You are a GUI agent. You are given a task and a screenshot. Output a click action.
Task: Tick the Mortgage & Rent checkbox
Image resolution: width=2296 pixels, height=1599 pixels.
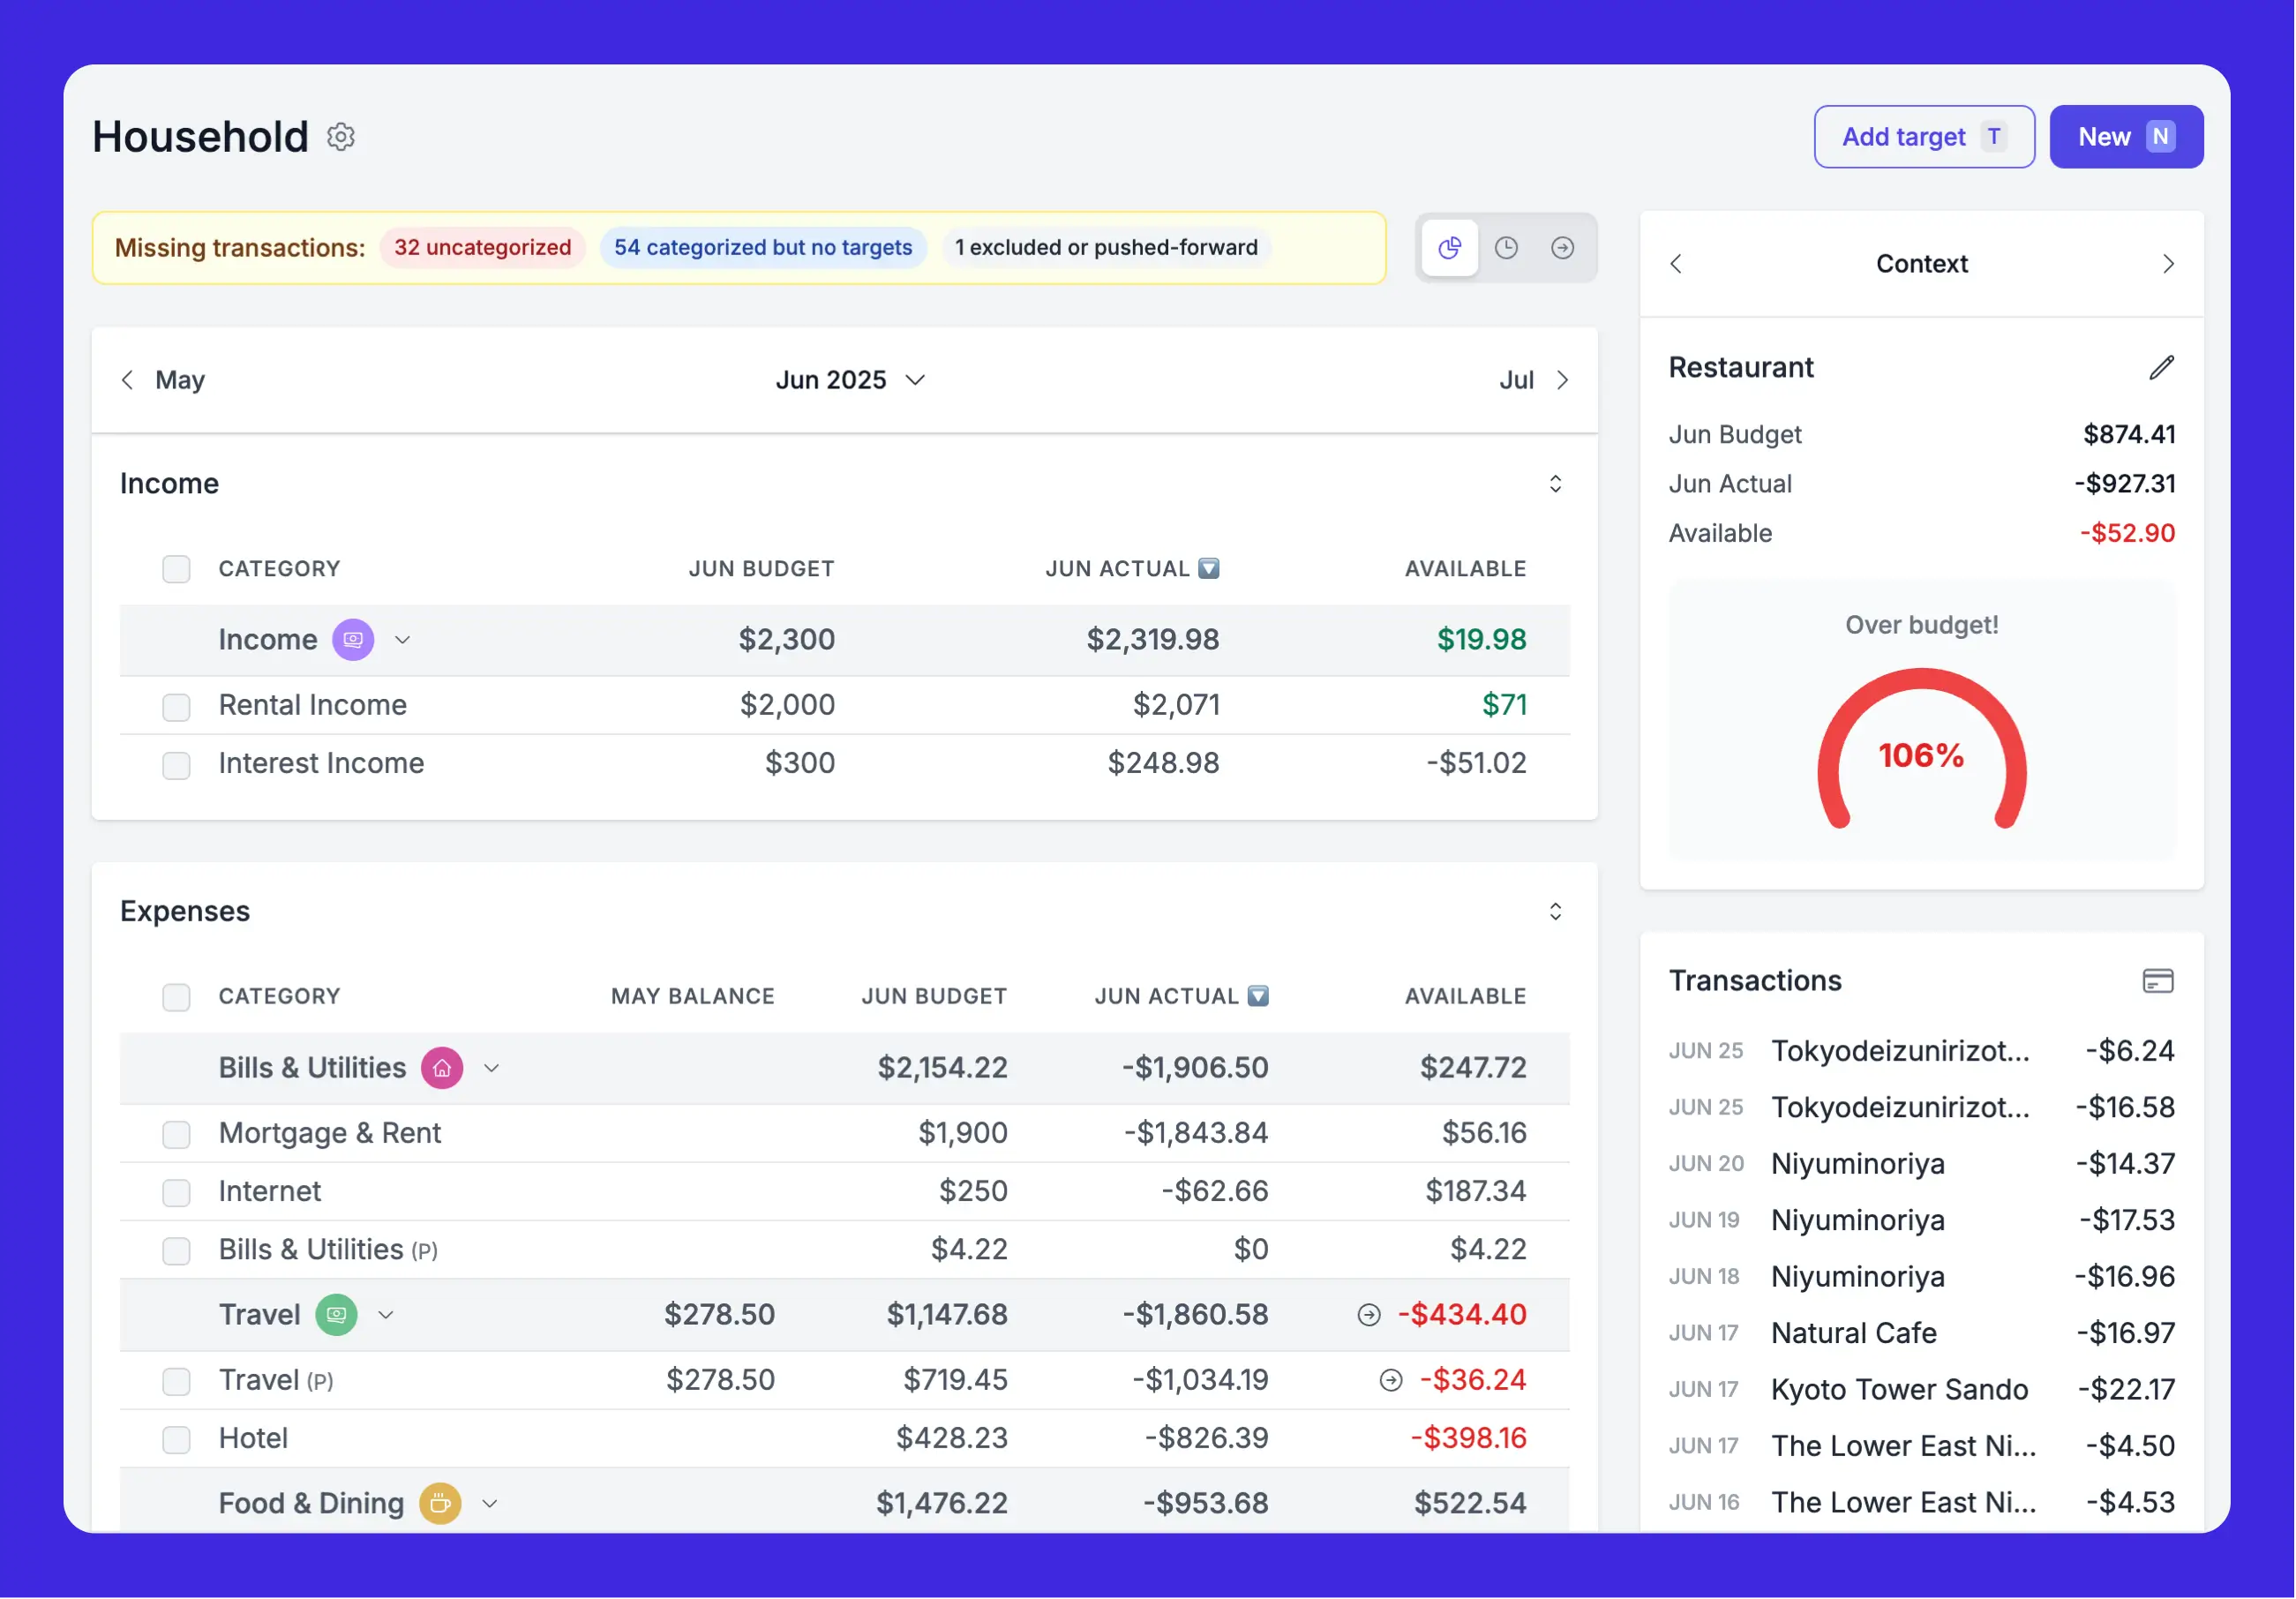pos(177,1134)
